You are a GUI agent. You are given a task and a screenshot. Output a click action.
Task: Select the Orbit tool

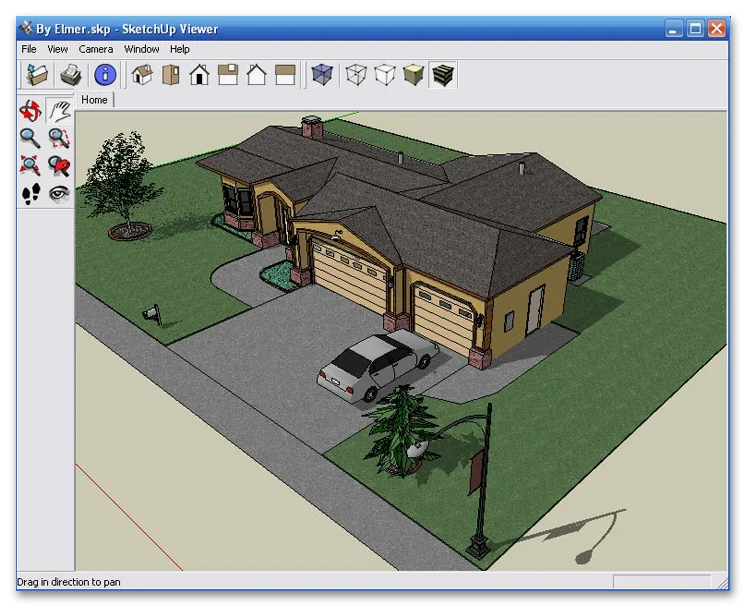pos(31,110)
